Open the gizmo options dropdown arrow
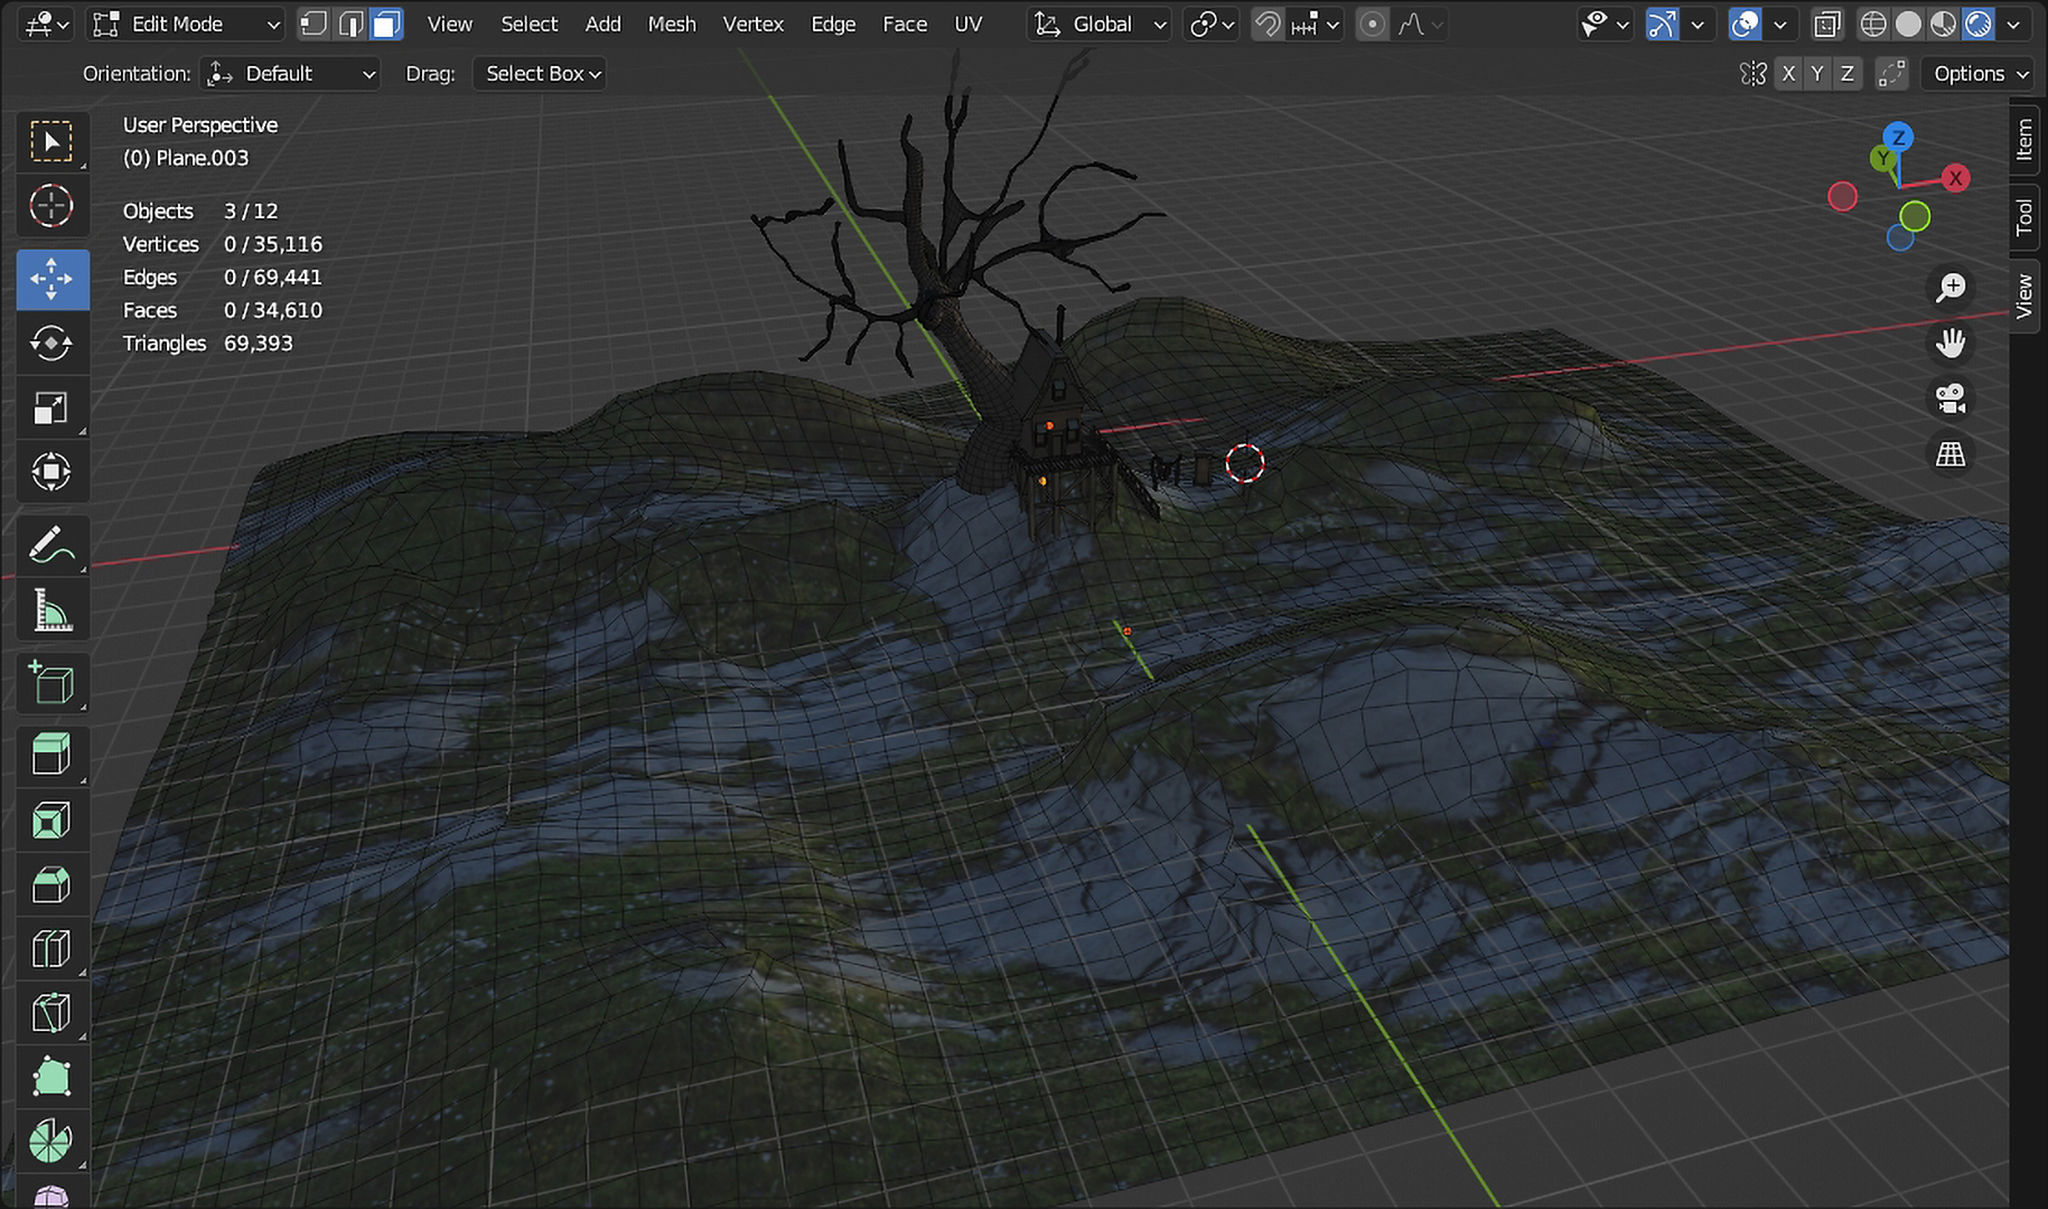This screenshot has width=2048, height=1209. click(x=1697, y=24)
